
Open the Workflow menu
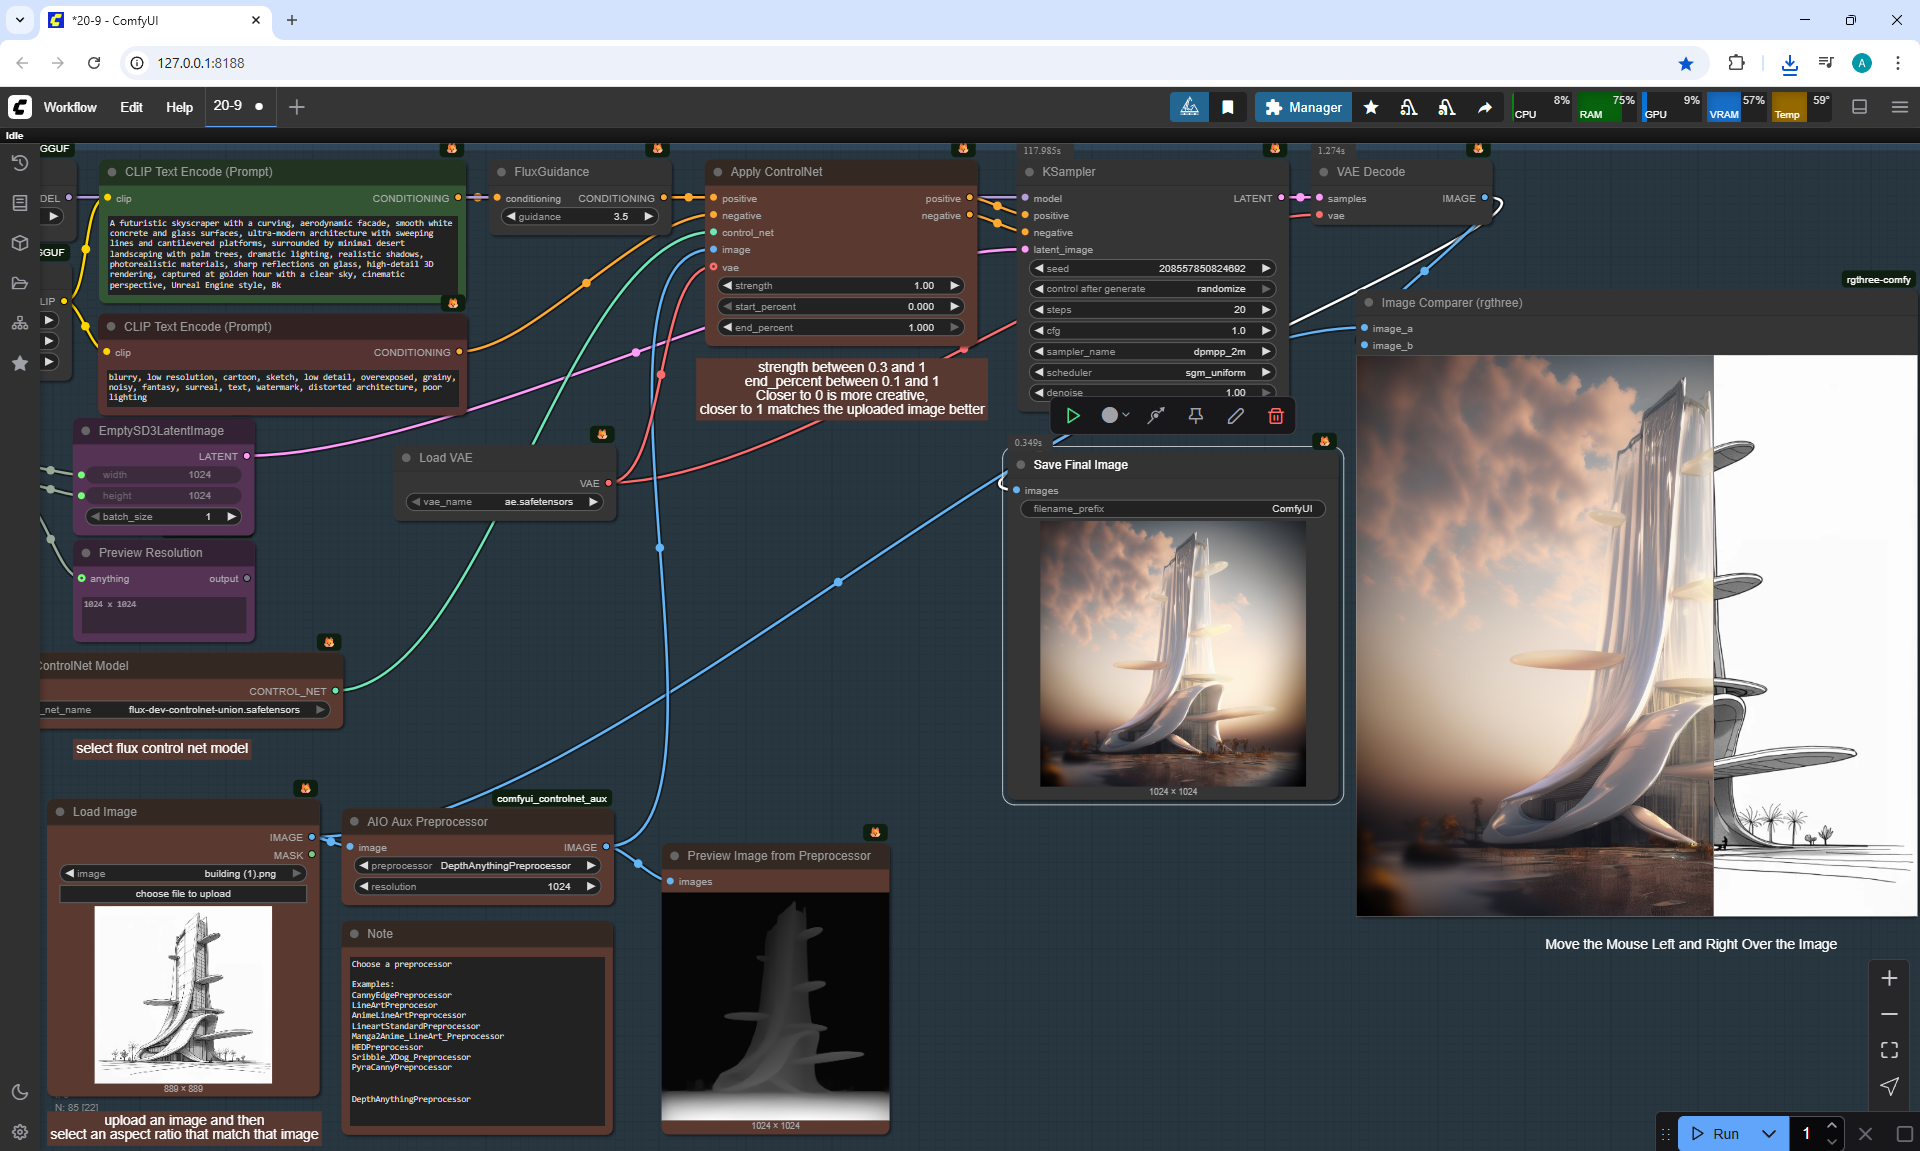pos(69,107)
